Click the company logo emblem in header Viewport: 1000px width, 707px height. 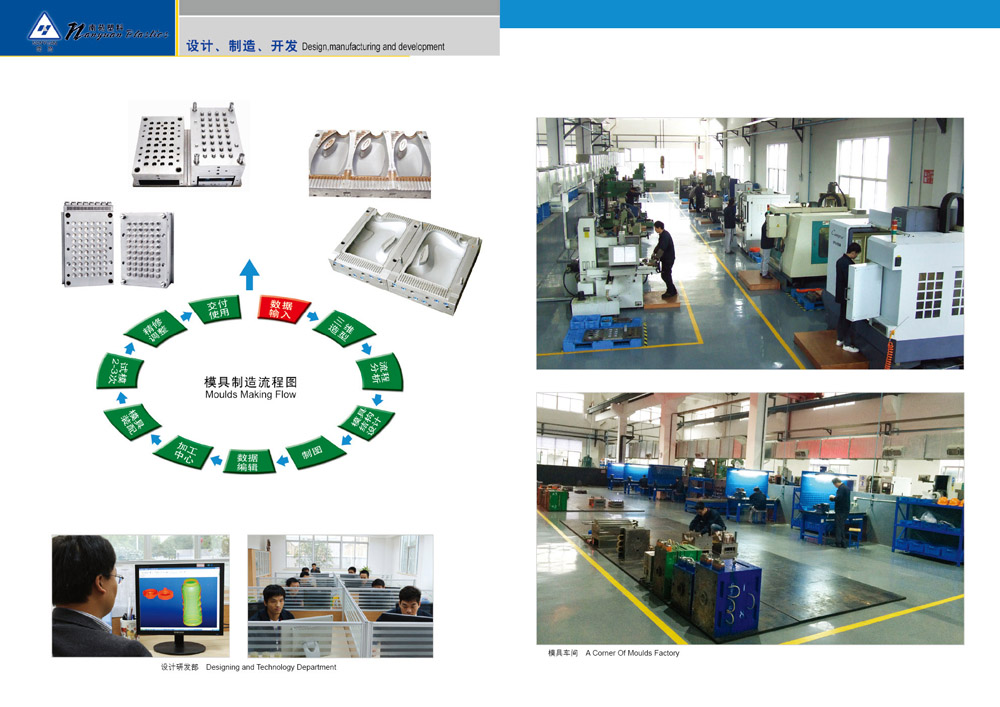(44, 29)
